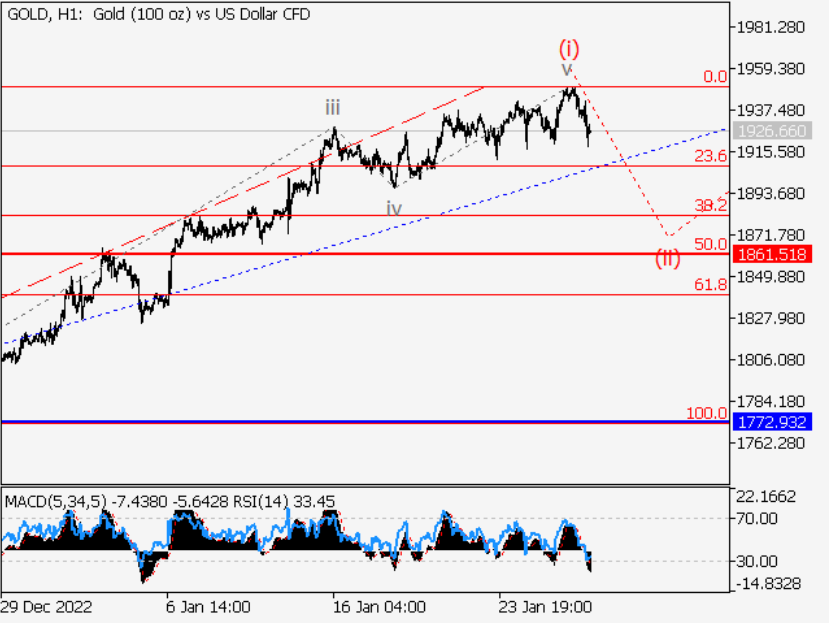Click the -14.8328 indicator scale value
831x625 pixels.
(x=768, y=584)
